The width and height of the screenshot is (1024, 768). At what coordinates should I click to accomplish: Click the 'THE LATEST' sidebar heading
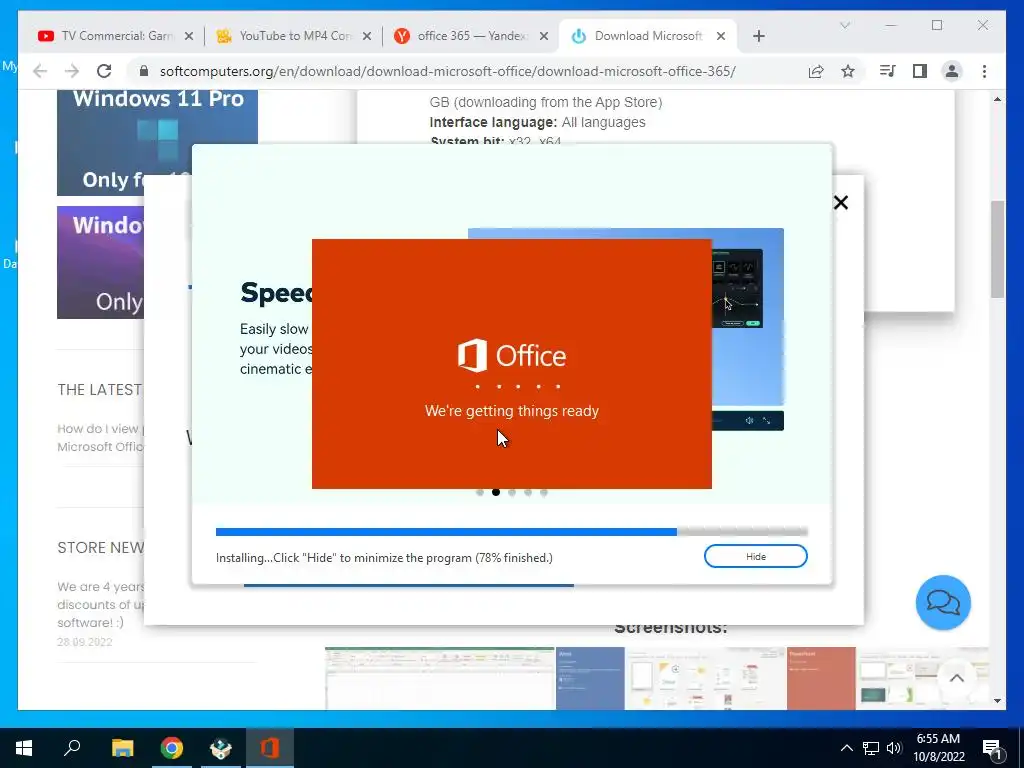click(99, 390)
